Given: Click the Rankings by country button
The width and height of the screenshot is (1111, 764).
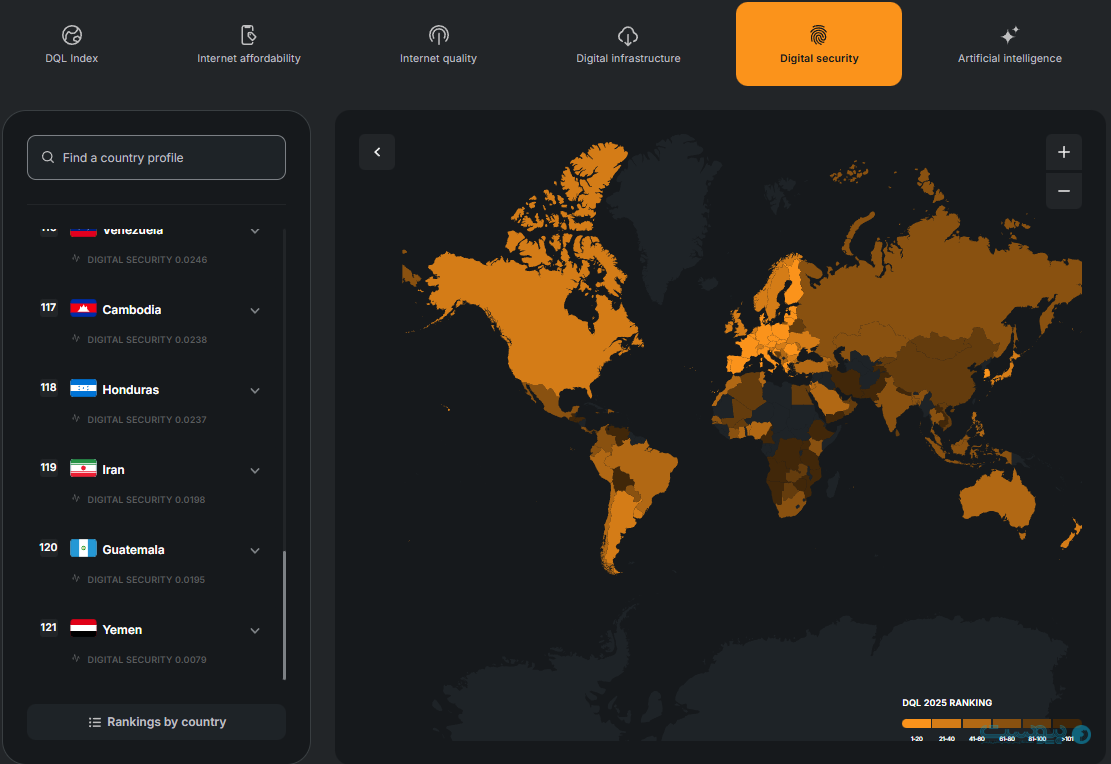Looking at the screenshot, I should click(156, 722).
